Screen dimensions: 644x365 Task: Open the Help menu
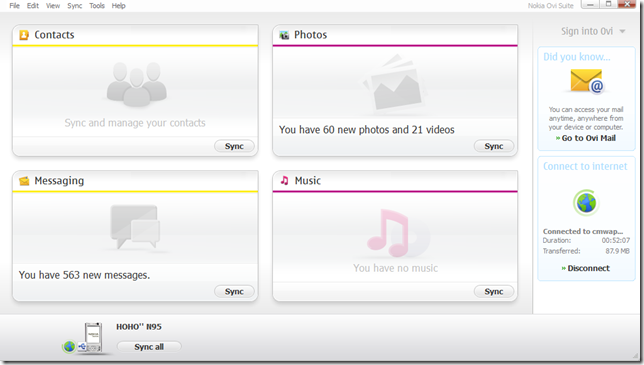(x=118, y=6)
